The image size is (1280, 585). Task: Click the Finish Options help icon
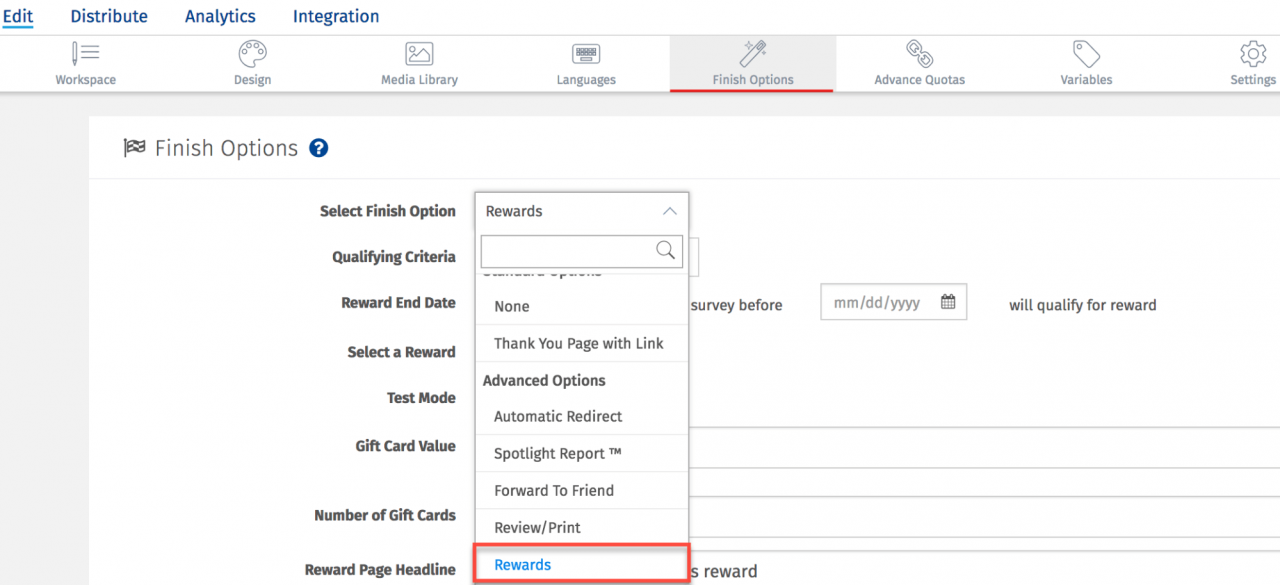click(x=318, y=147)
